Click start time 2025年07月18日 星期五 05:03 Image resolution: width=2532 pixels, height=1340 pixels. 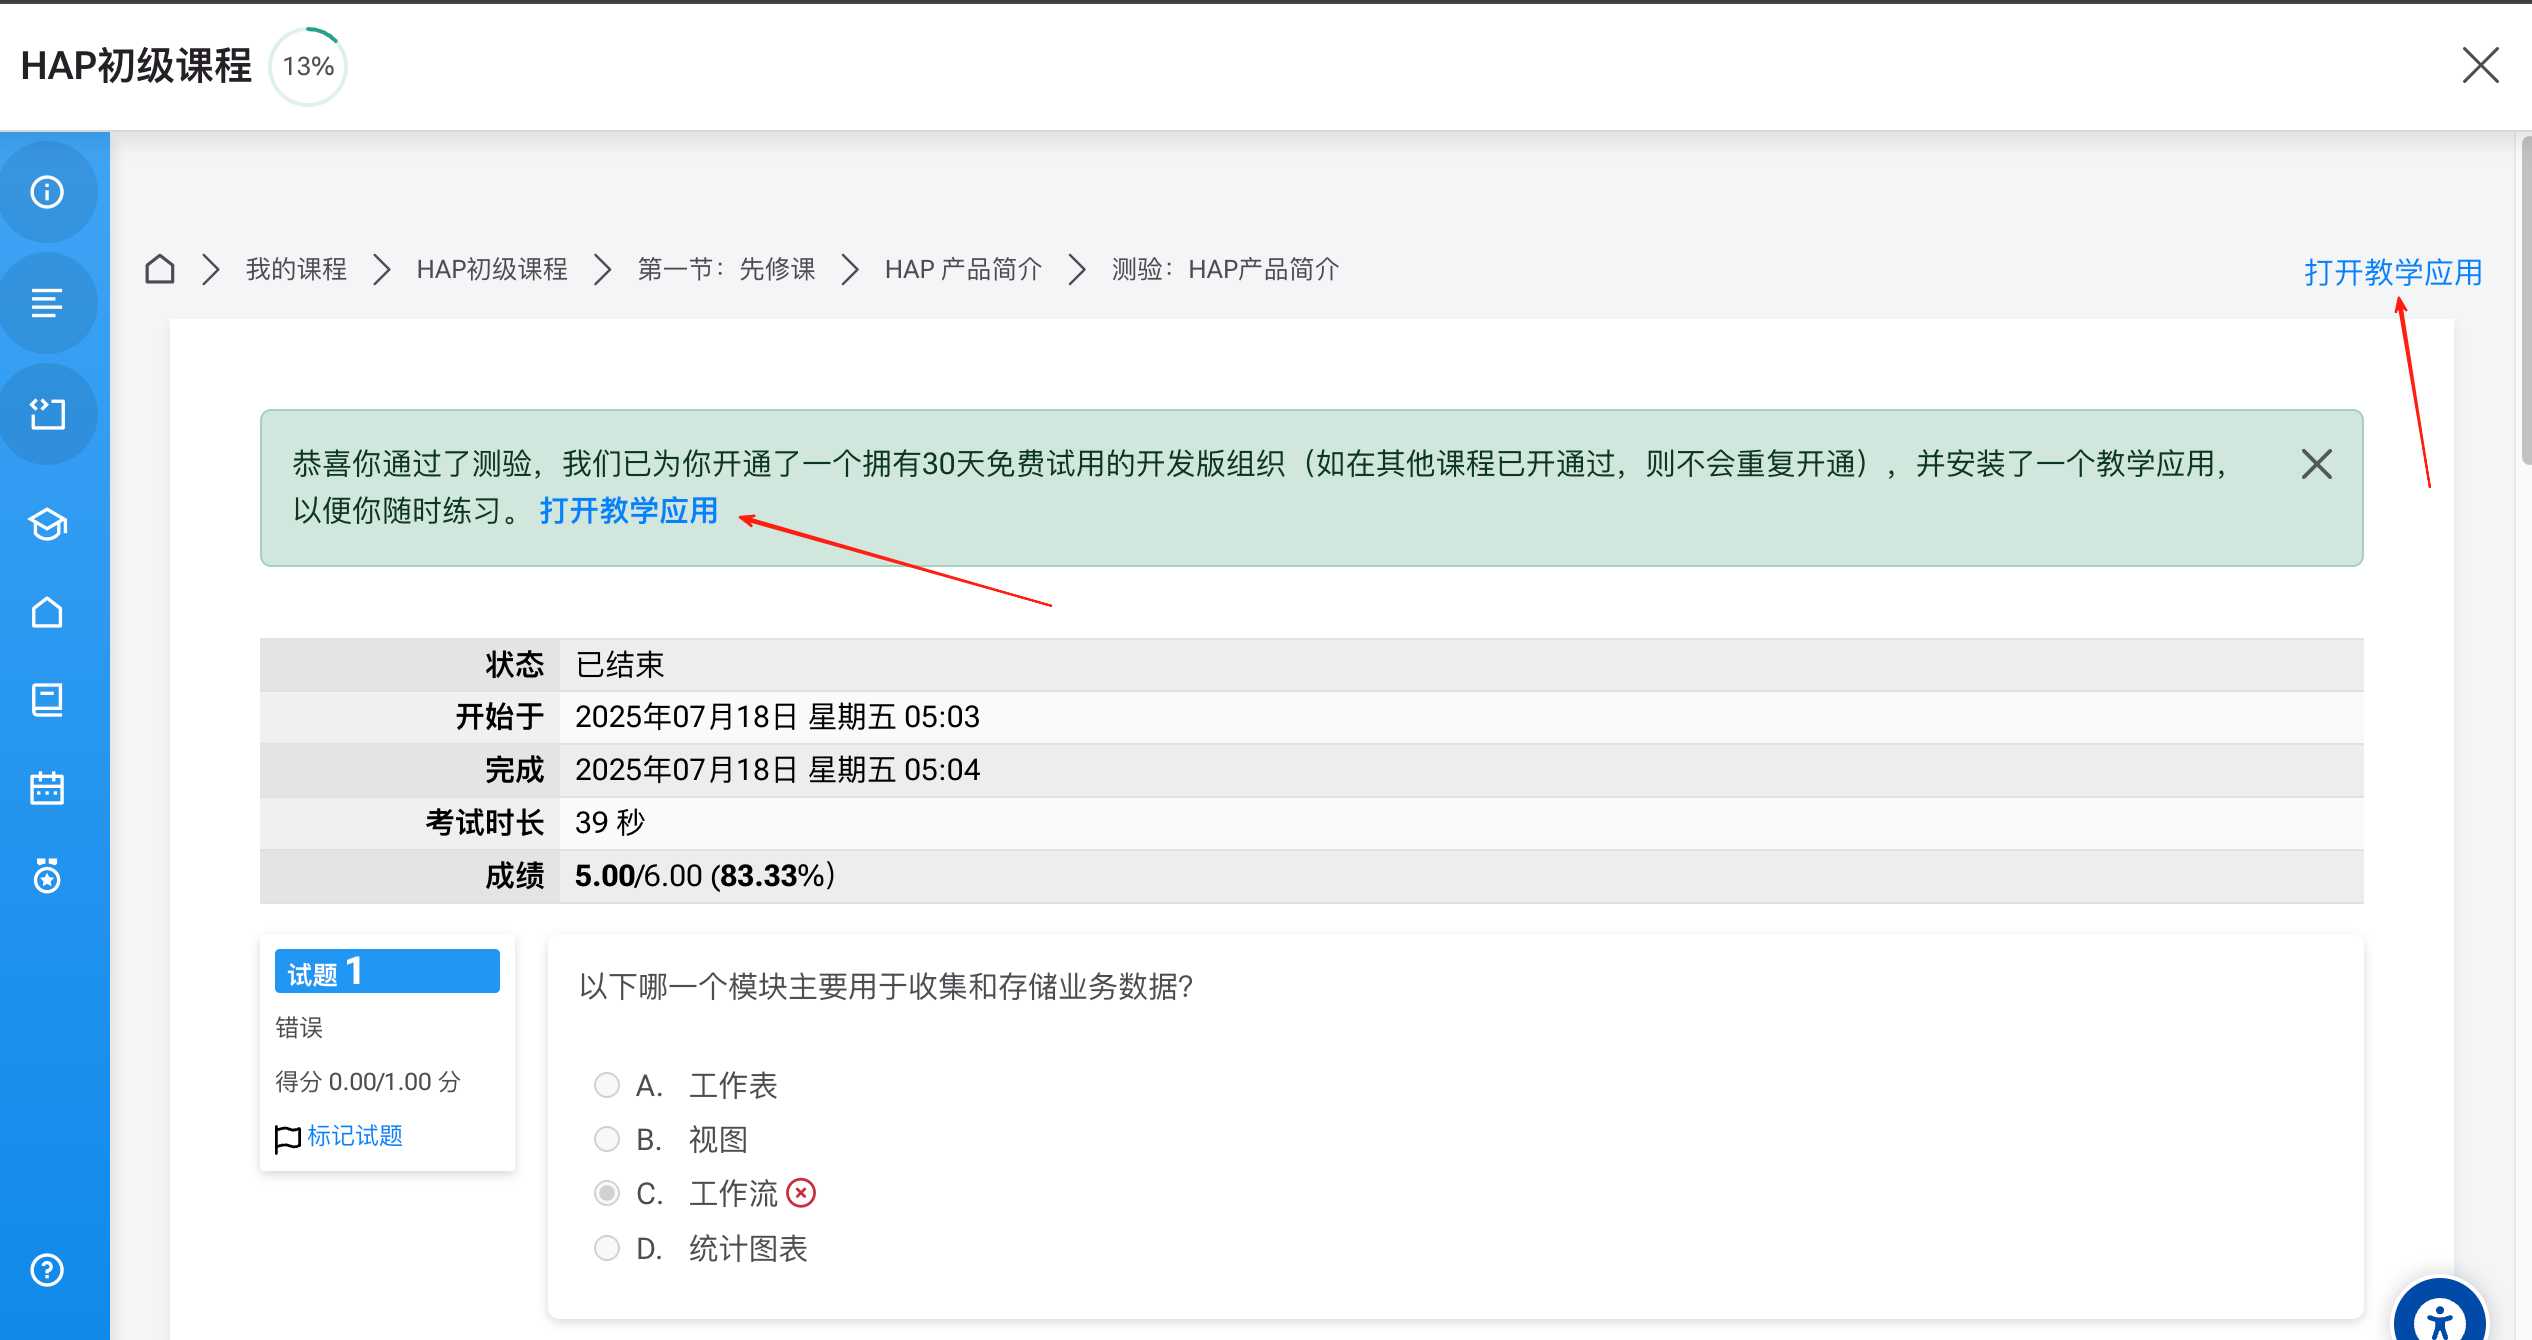[x=778, y=717]
